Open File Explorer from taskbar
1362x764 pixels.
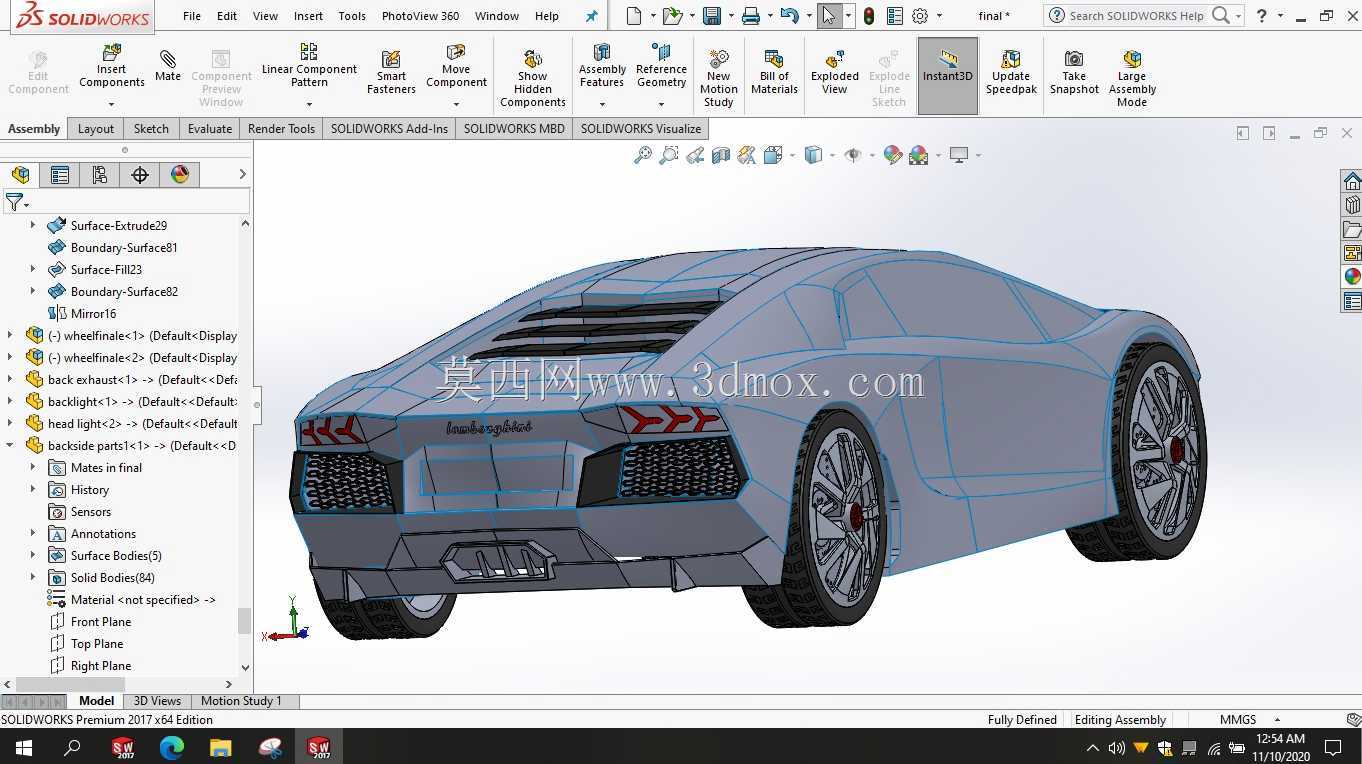(x=221, y=747)
